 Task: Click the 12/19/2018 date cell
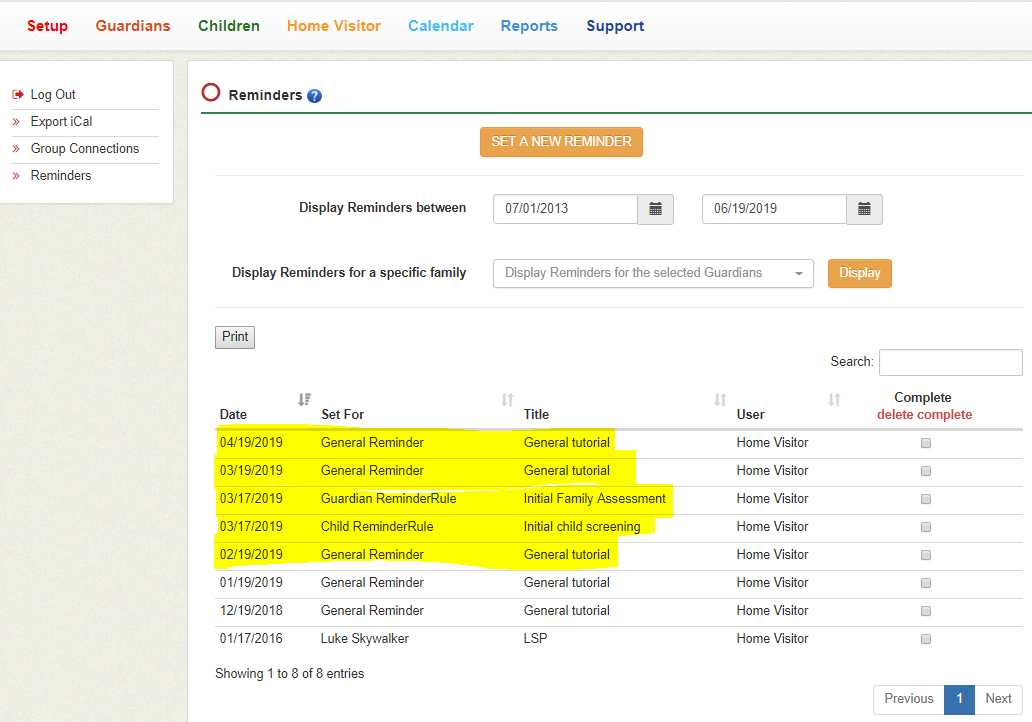tap(251, 611)
